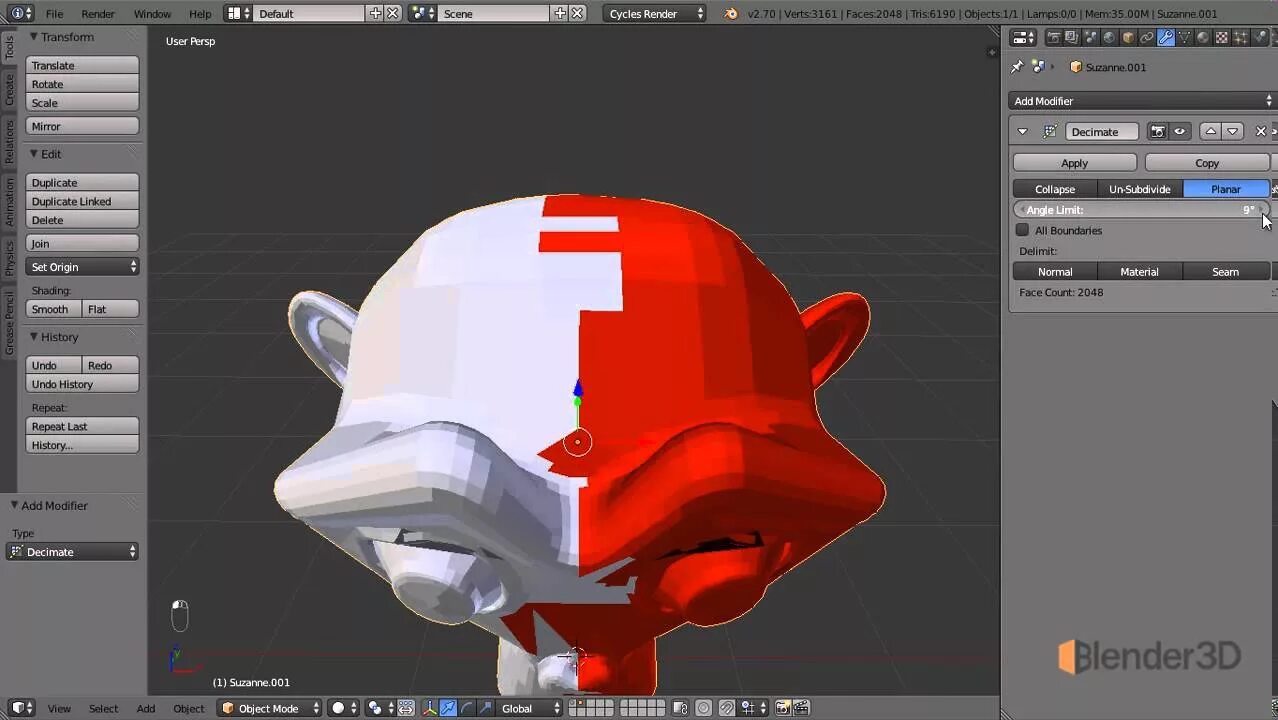Screen dimensions: 1278x720
Task: Toggle snap magnet button in header
Action: point(727,708)
